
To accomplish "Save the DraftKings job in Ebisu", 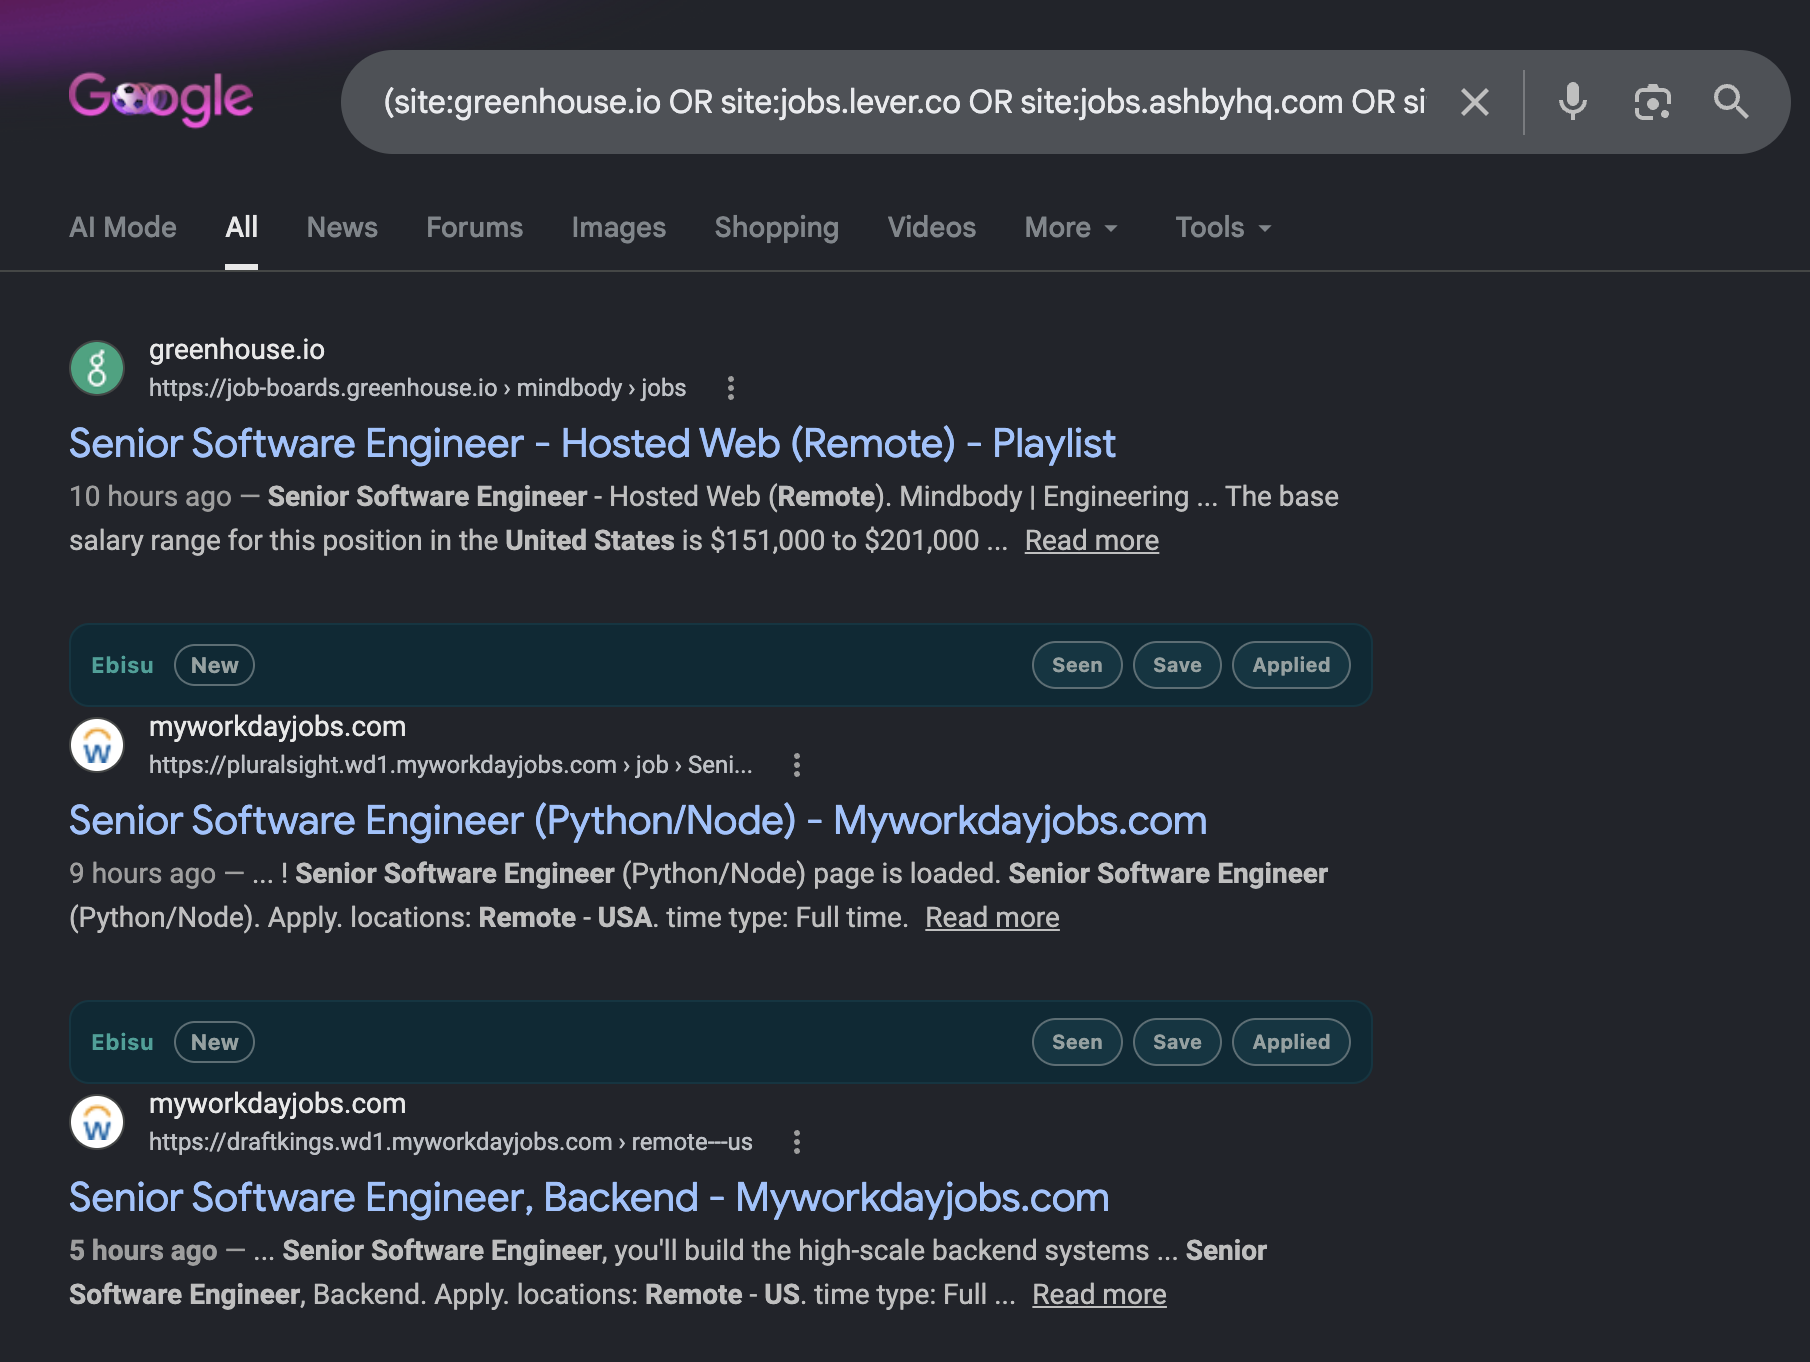I will tap(1177, 1042).
